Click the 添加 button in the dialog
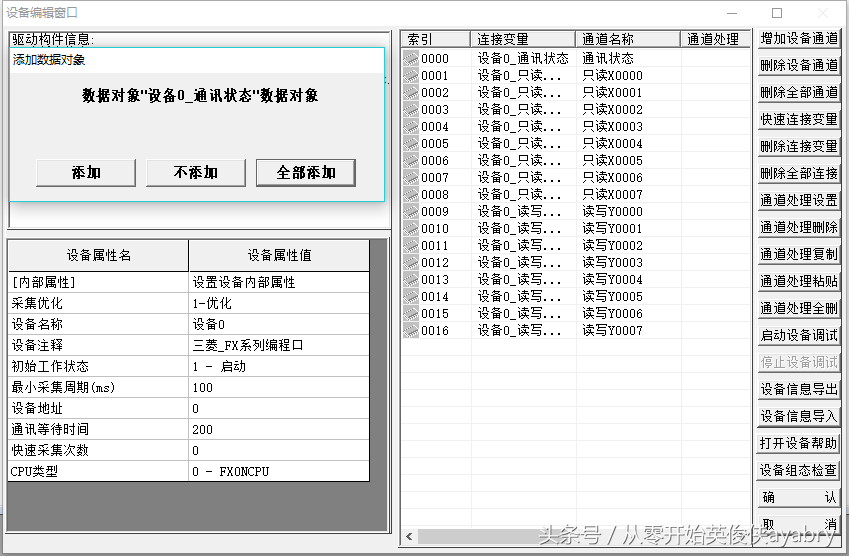Image resolution: width=849 pixels, height=556 pixels. pos(86,172)
